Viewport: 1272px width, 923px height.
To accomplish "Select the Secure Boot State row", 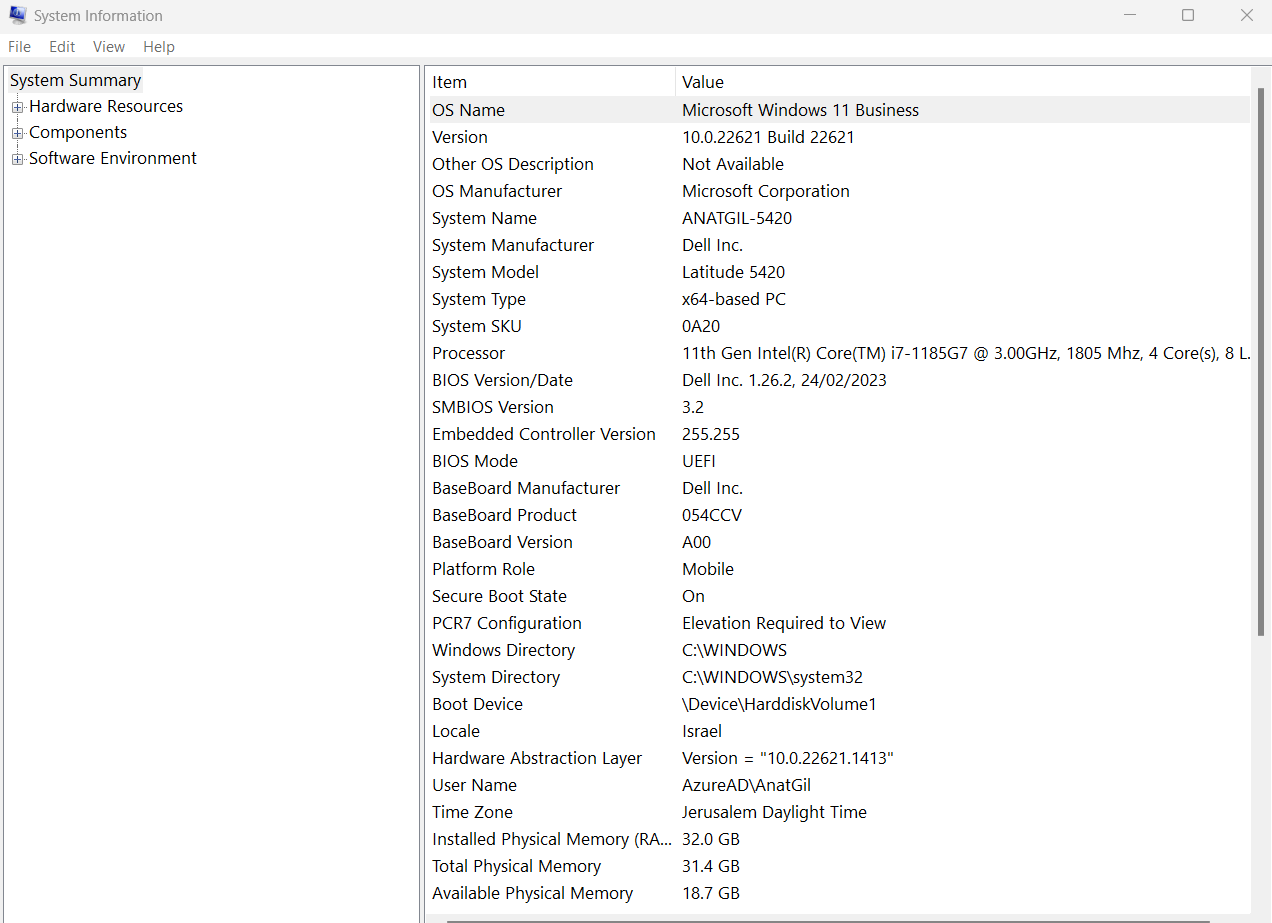I will coord(840,596).
